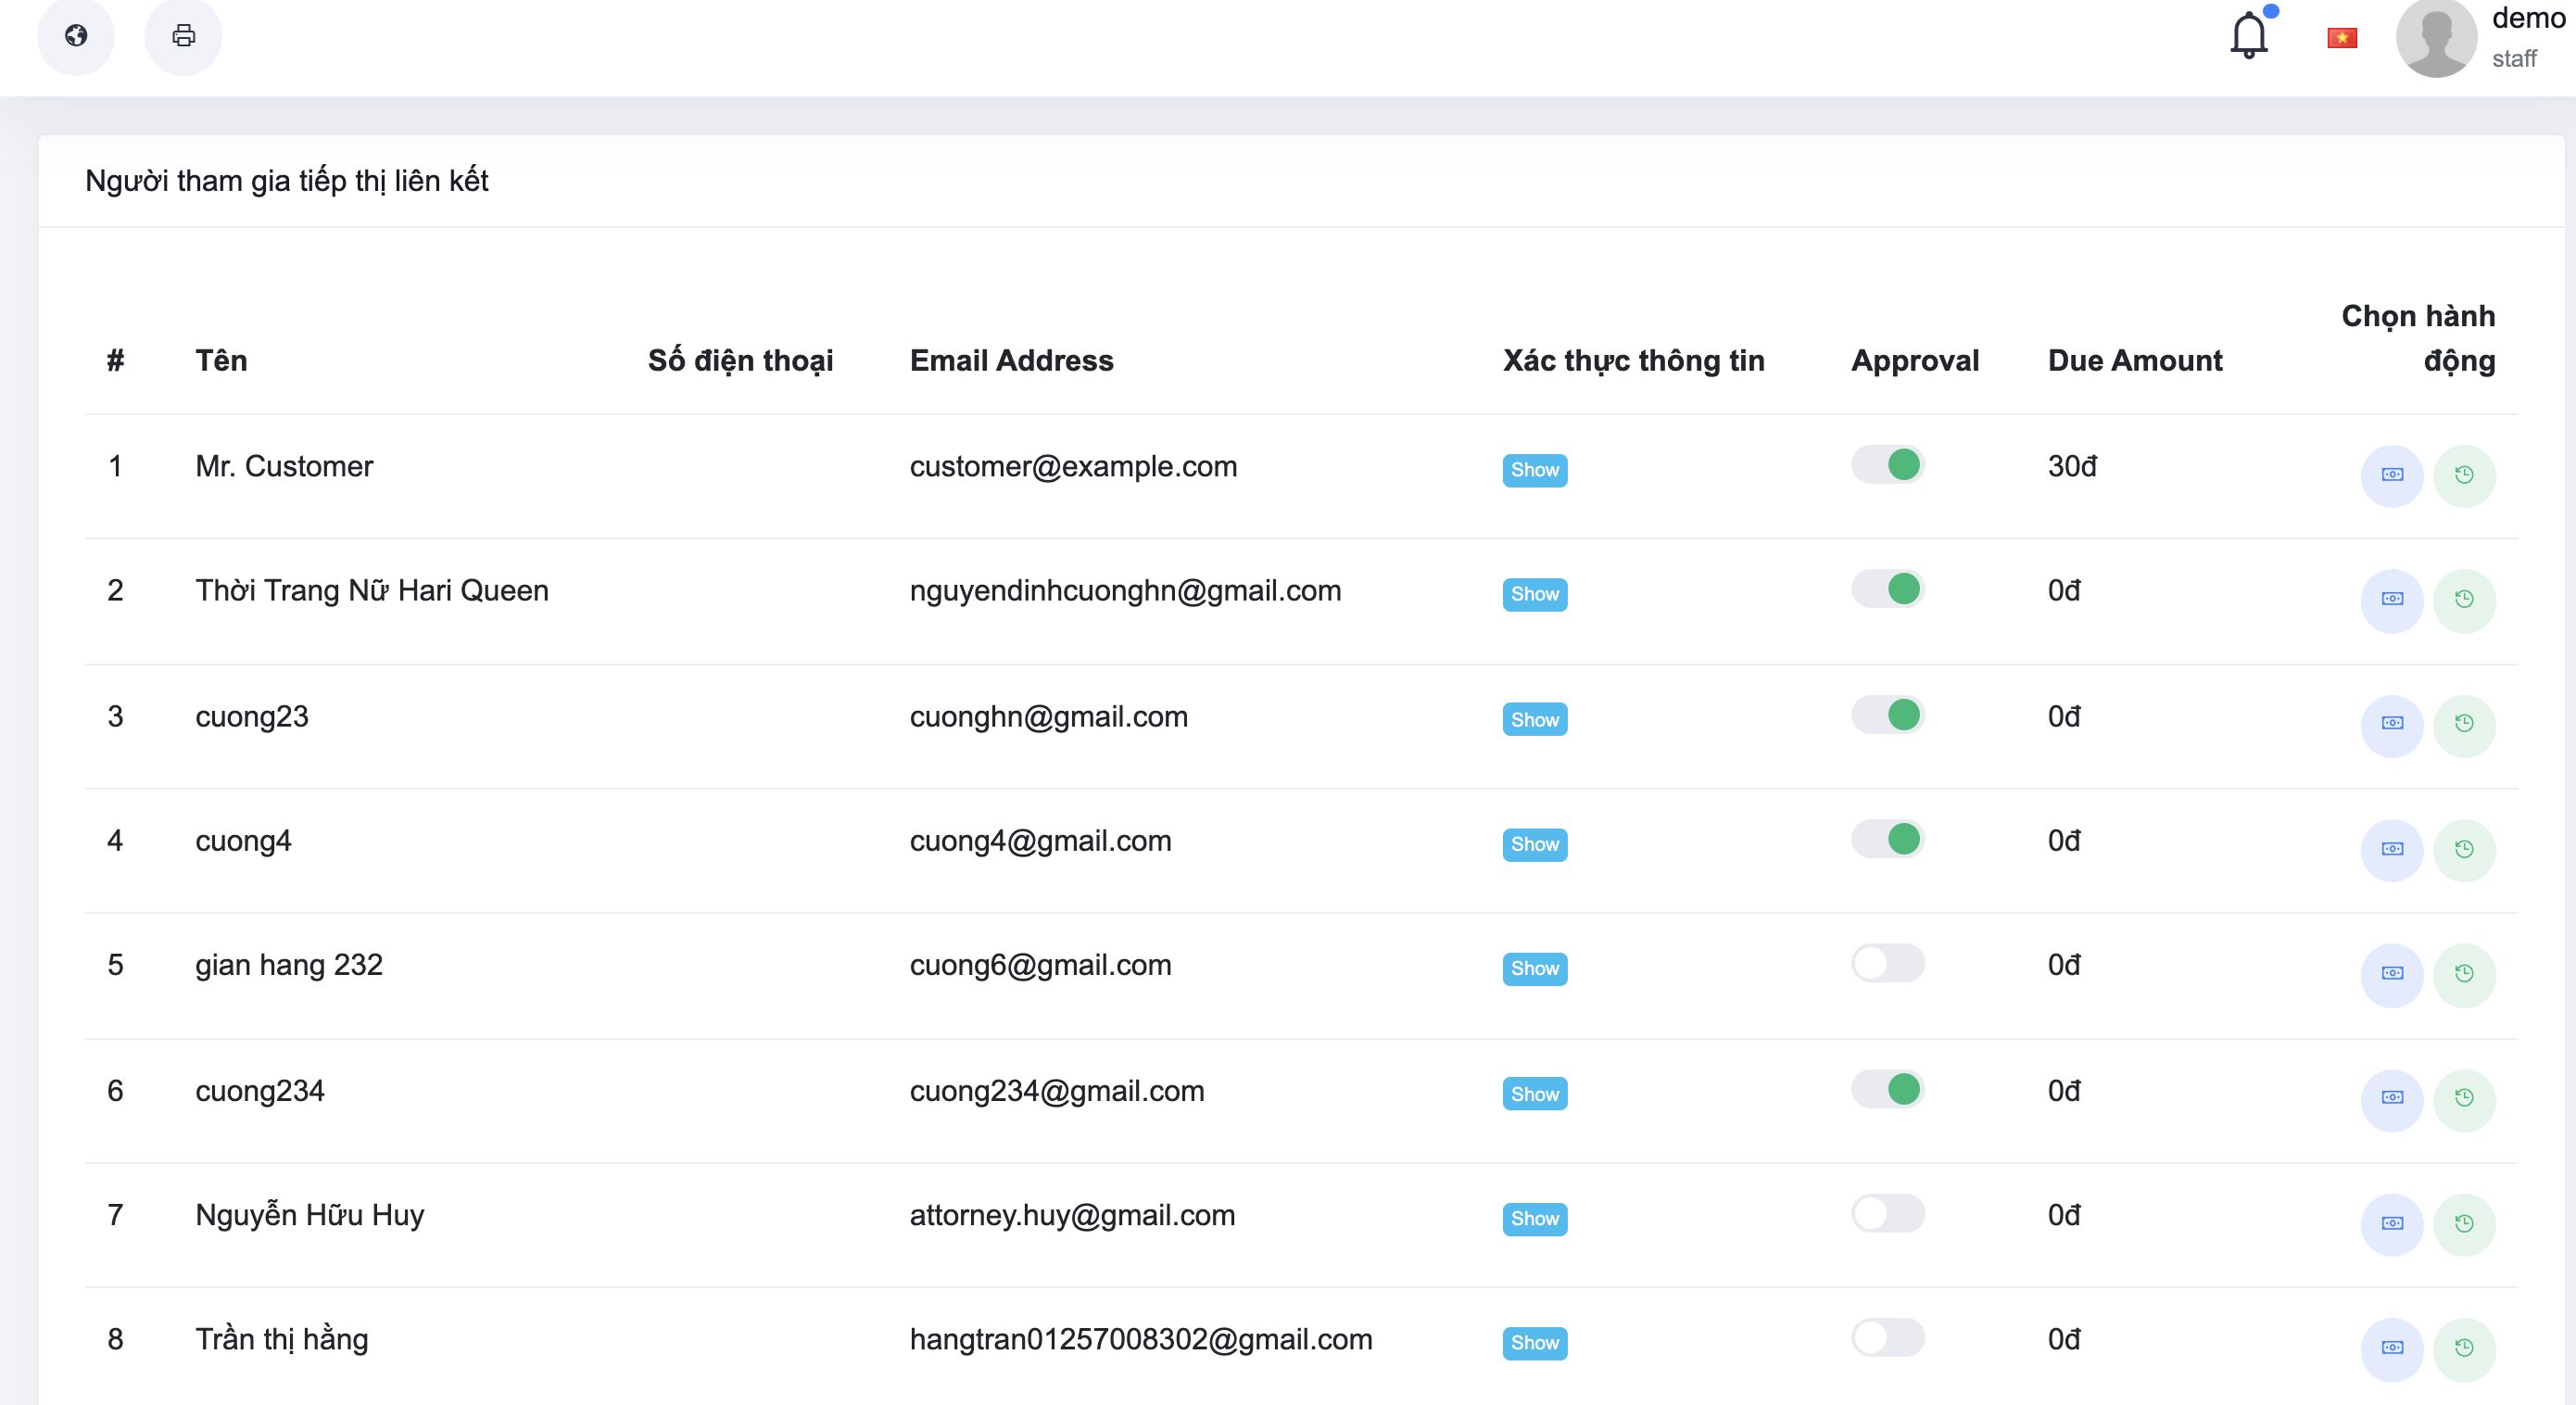Click pay icon for Thời Trang Nữ Hari Queen
The height and width of the screenshot is (1405, 2576).
point(2392,600)
